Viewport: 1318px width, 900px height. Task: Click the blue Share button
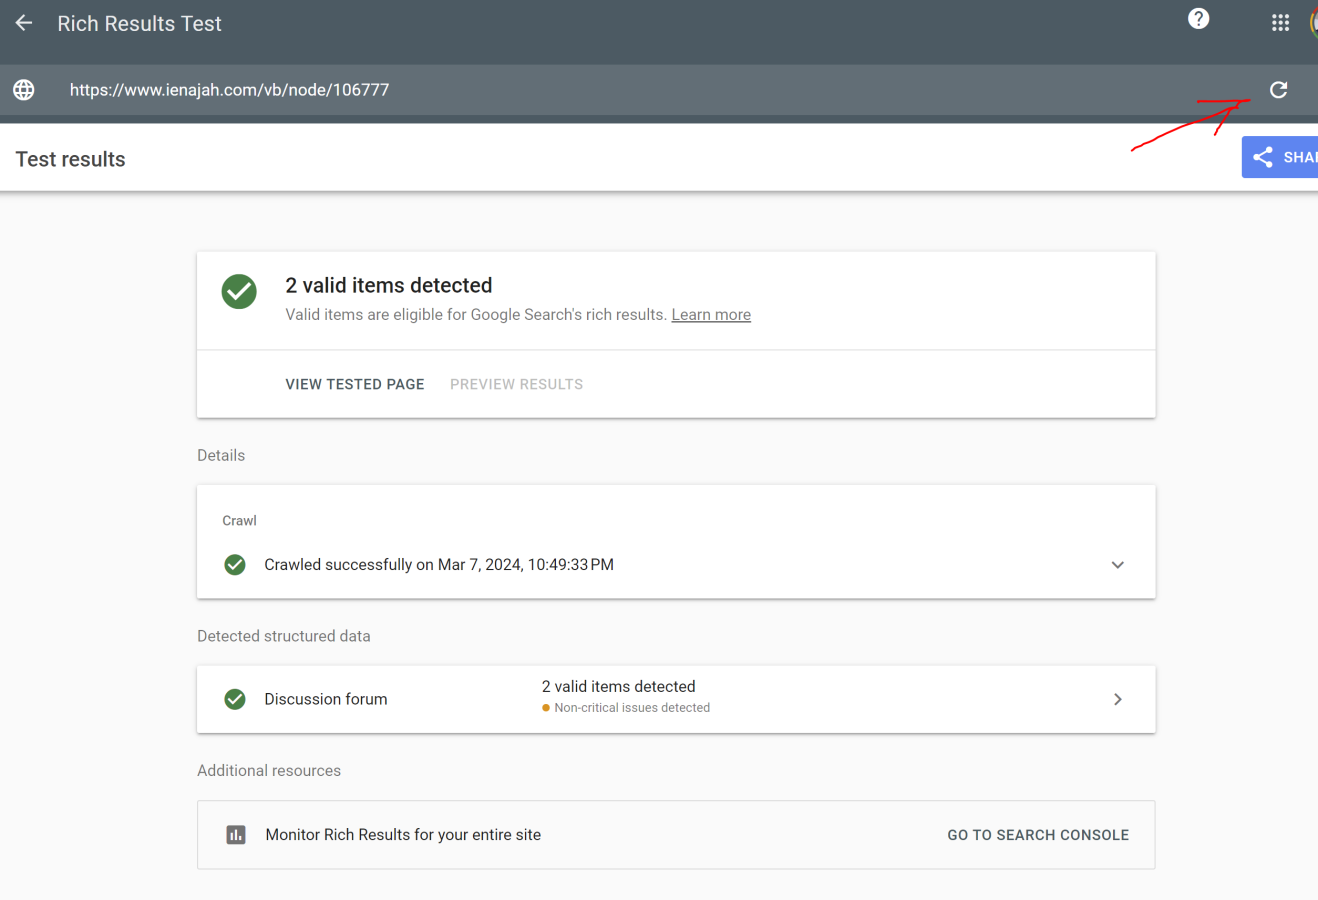pos(1280,157)
